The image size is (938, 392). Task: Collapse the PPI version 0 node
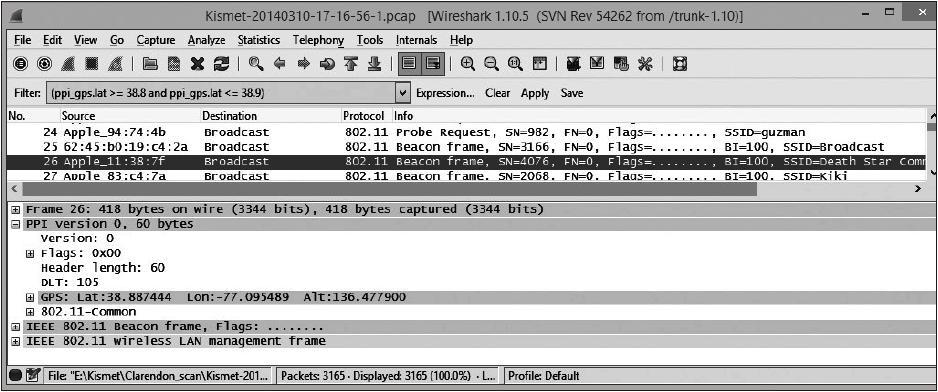tap(15, 224)
